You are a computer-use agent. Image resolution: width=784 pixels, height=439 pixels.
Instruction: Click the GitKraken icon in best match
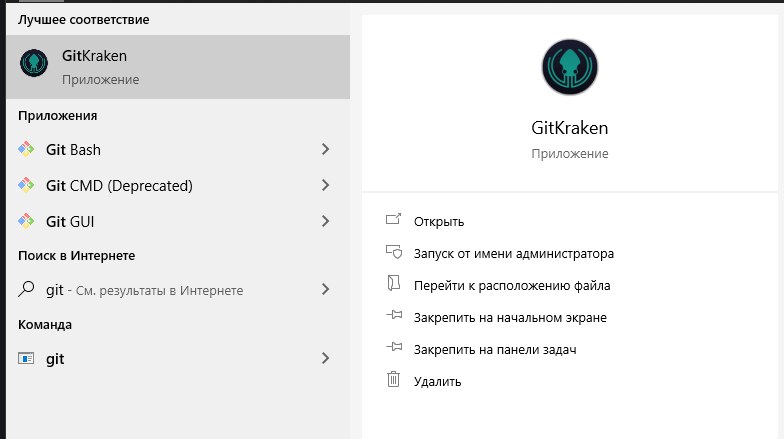(x=34, y=63)
